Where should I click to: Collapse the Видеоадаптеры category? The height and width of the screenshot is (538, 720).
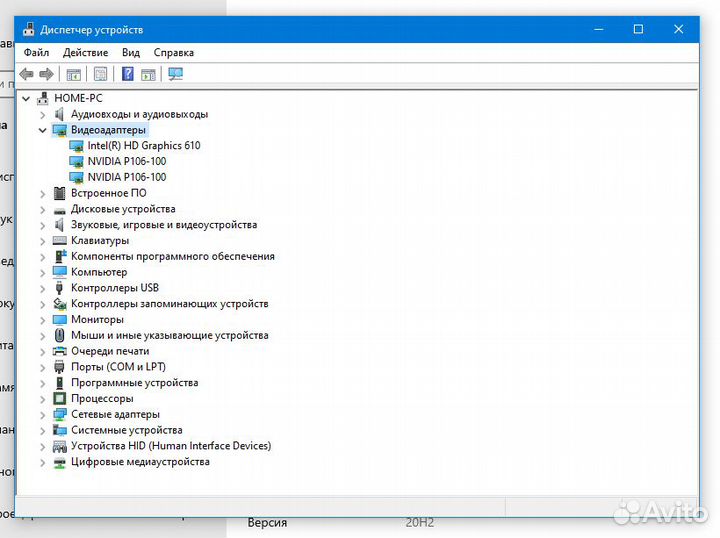(x=43, y=130)
